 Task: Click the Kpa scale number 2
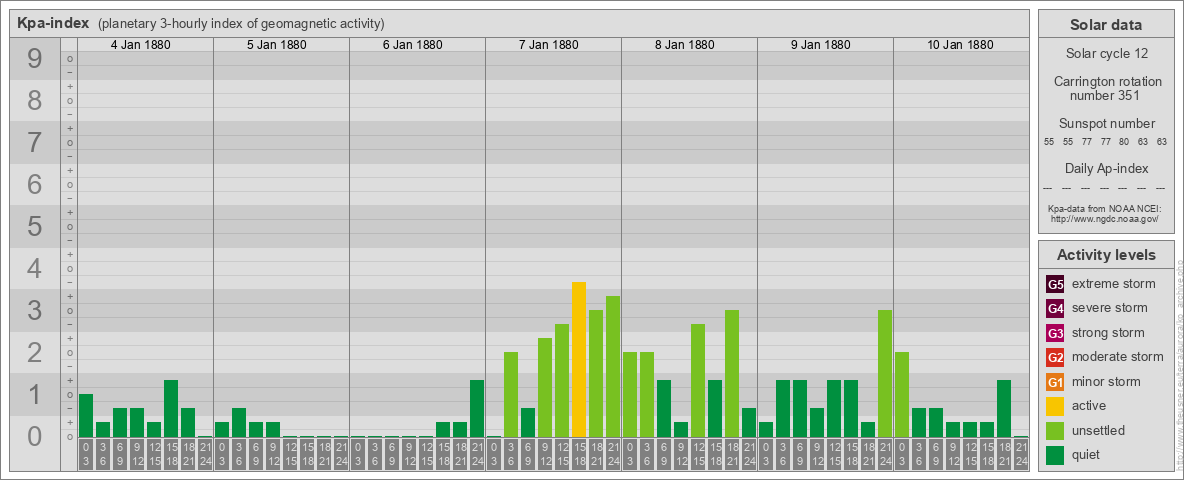35,352
